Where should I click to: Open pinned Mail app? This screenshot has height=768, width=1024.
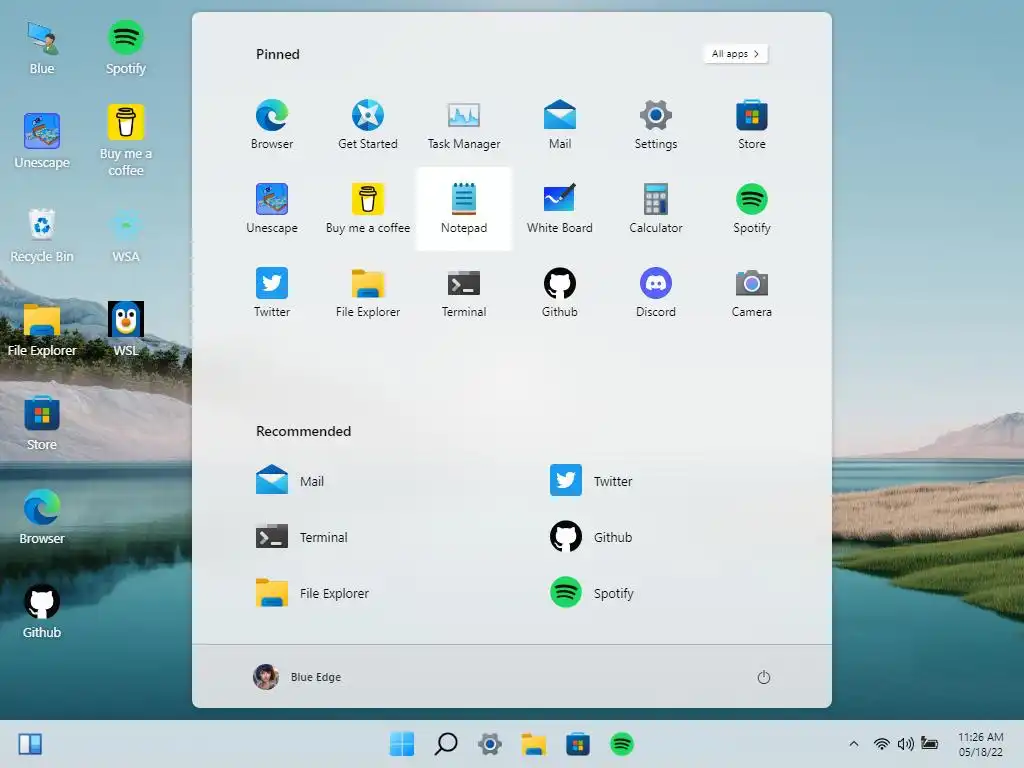(560, 125)
